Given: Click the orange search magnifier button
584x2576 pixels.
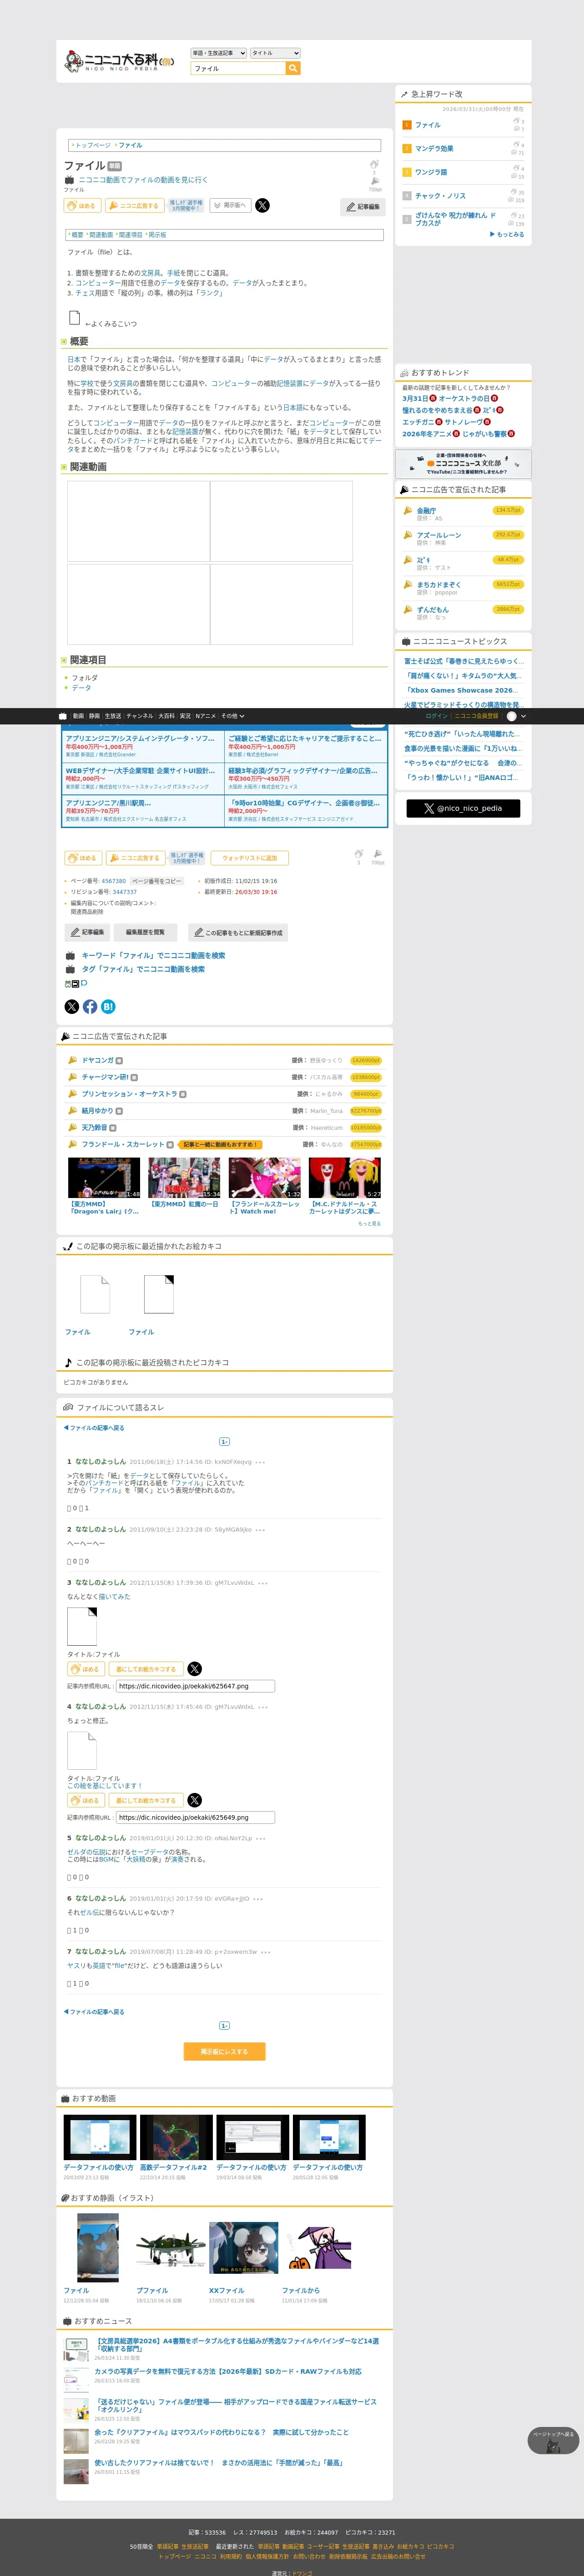Looking at the screenshot, I should tap(293, 68).
